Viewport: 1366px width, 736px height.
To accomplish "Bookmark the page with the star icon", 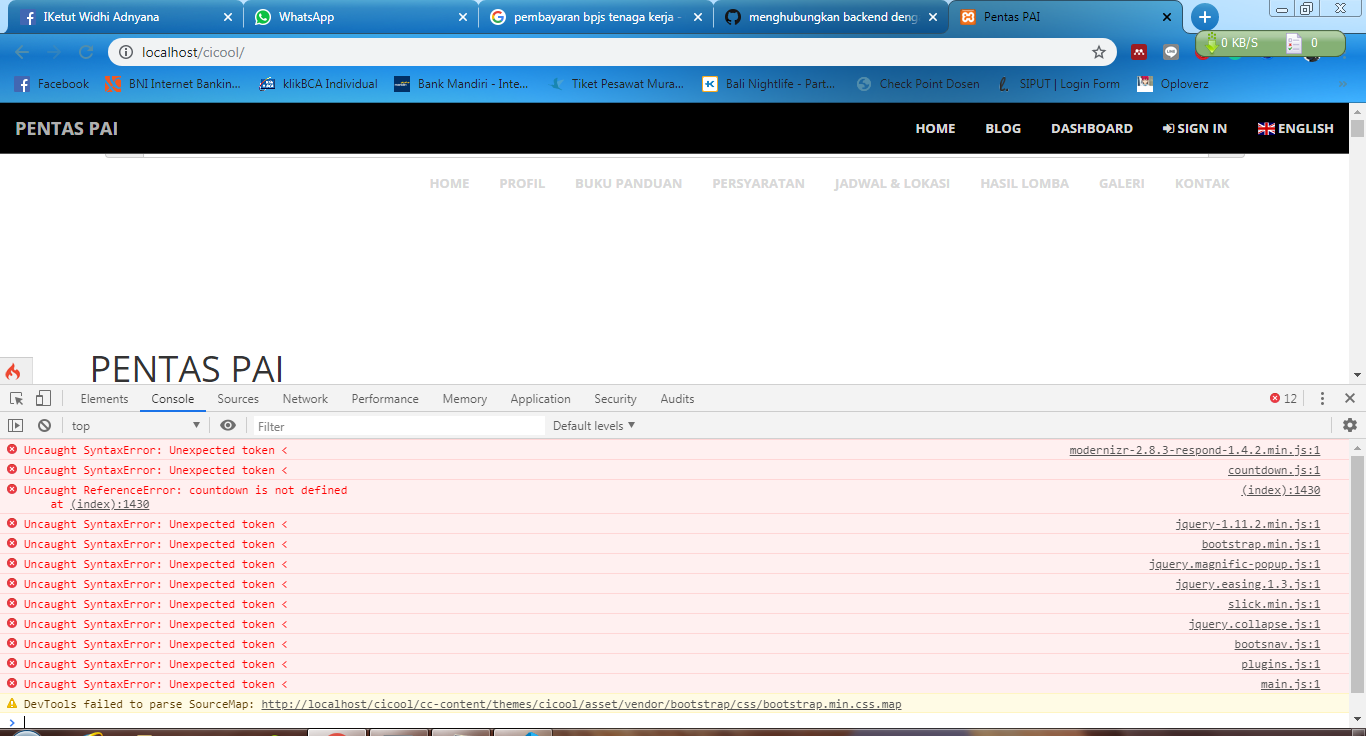I will click(x=1099, y=51).
